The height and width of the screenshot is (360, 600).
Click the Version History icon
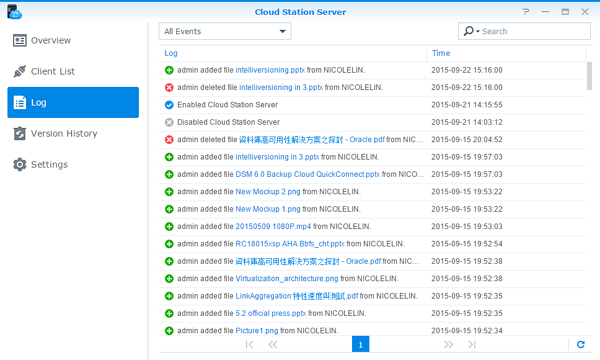tap(20, 134)
